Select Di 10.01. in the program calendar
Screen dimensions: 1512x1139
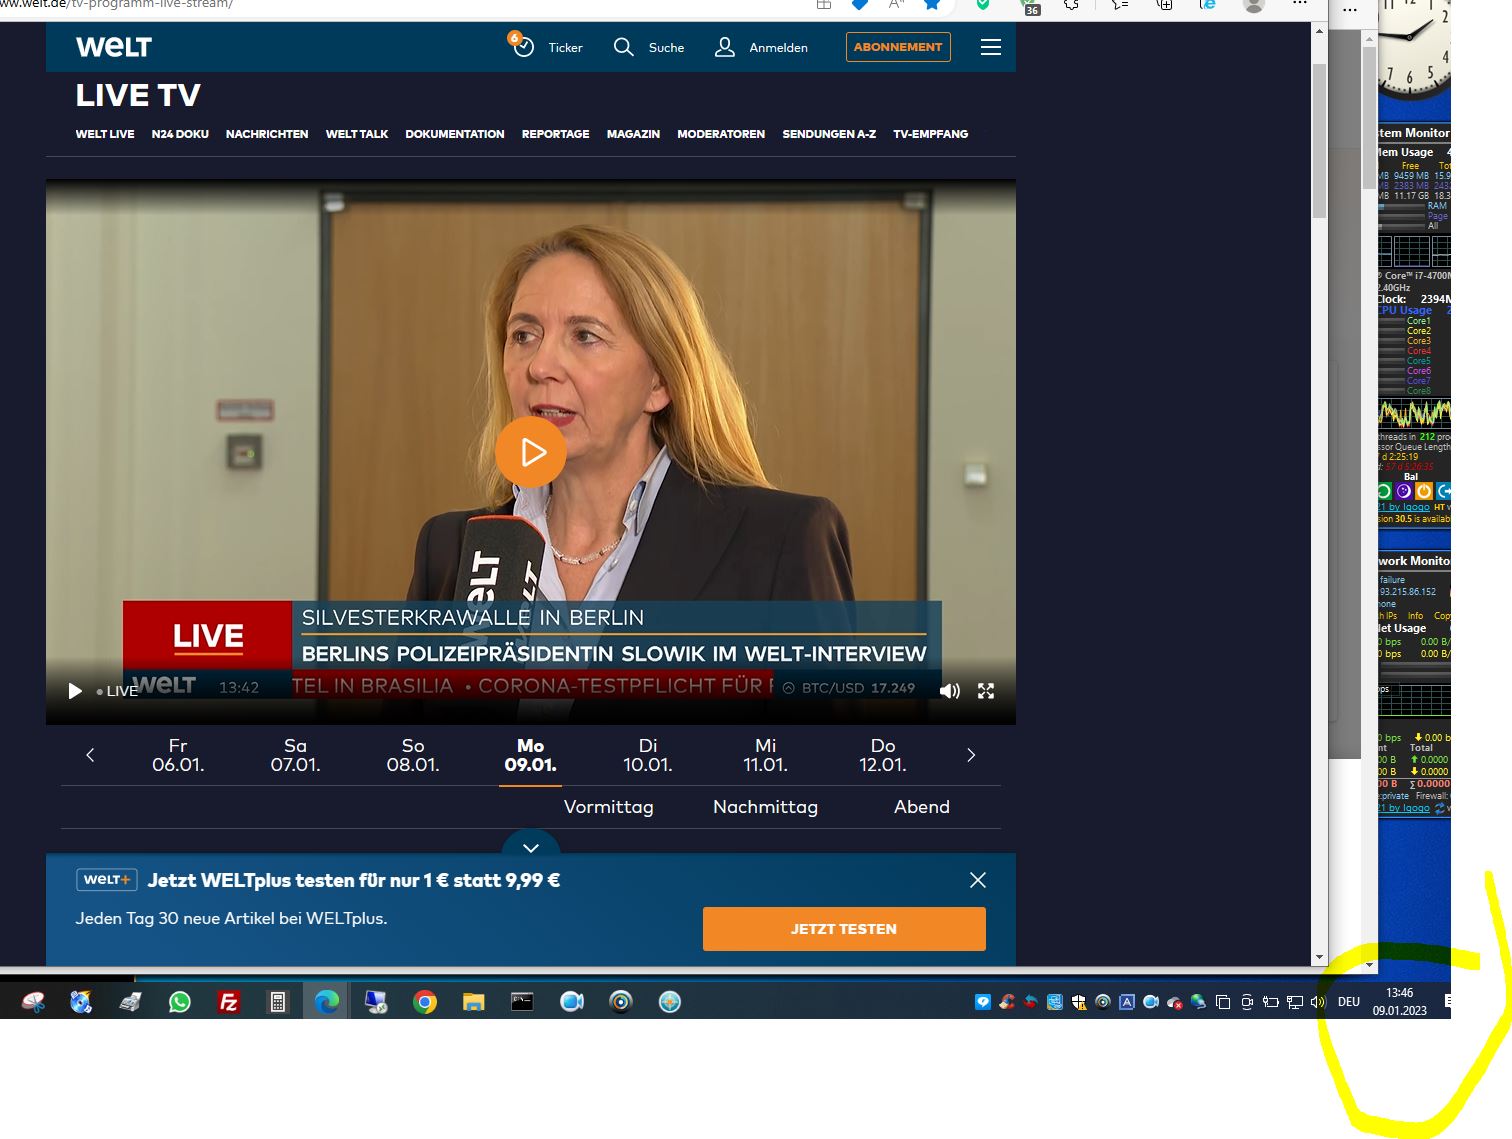click(648, 755)
